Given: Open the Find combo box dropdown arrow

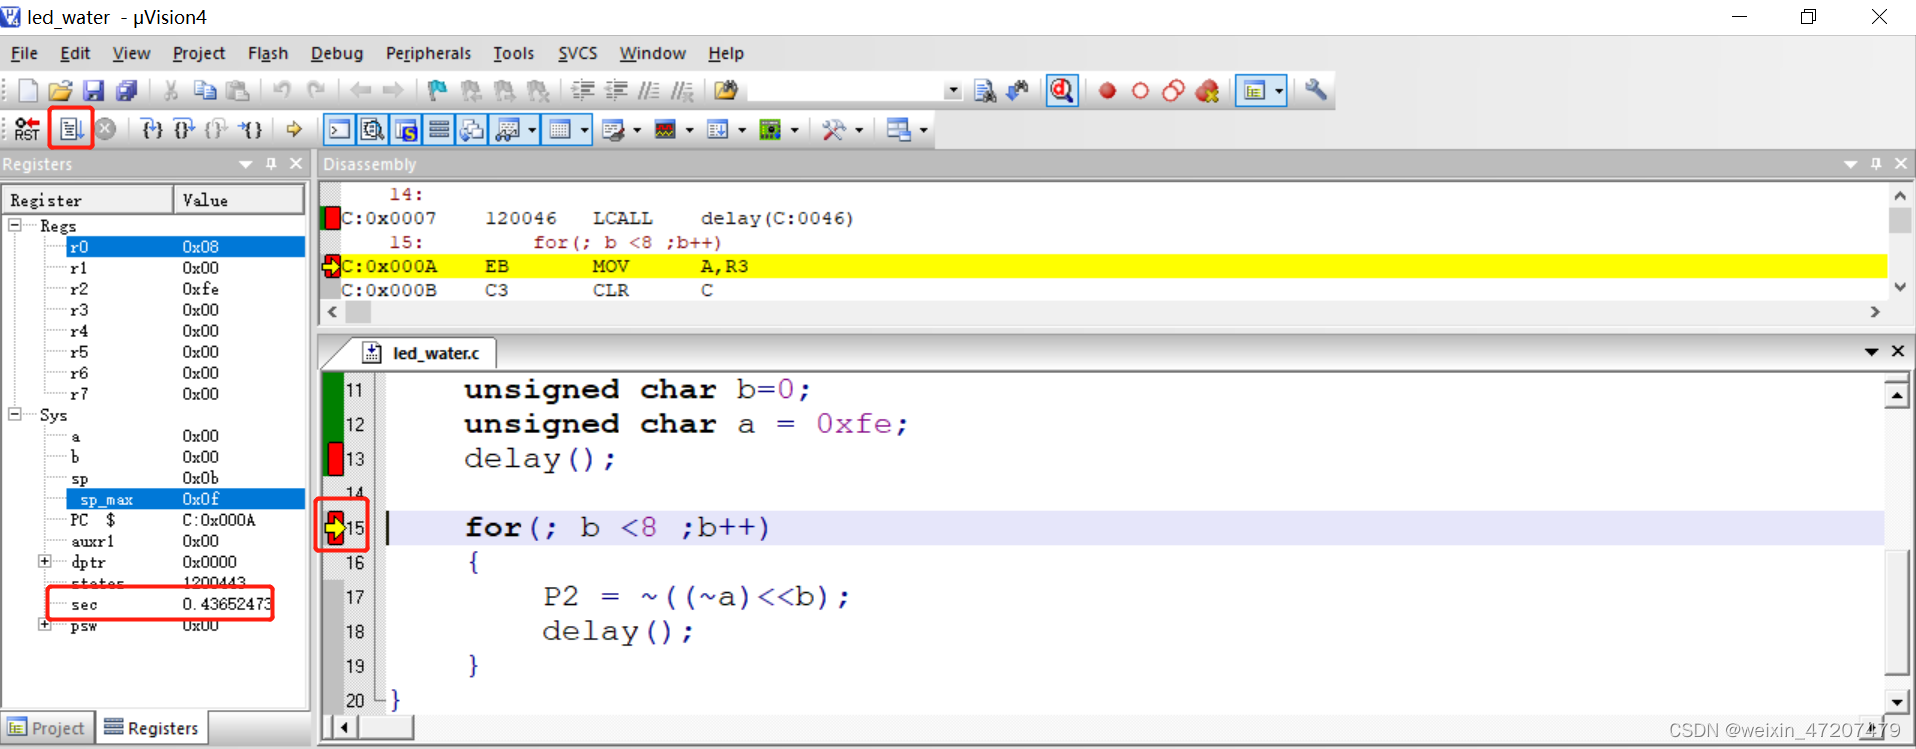Looking at the screenshot, I should (x=952, y=91).
